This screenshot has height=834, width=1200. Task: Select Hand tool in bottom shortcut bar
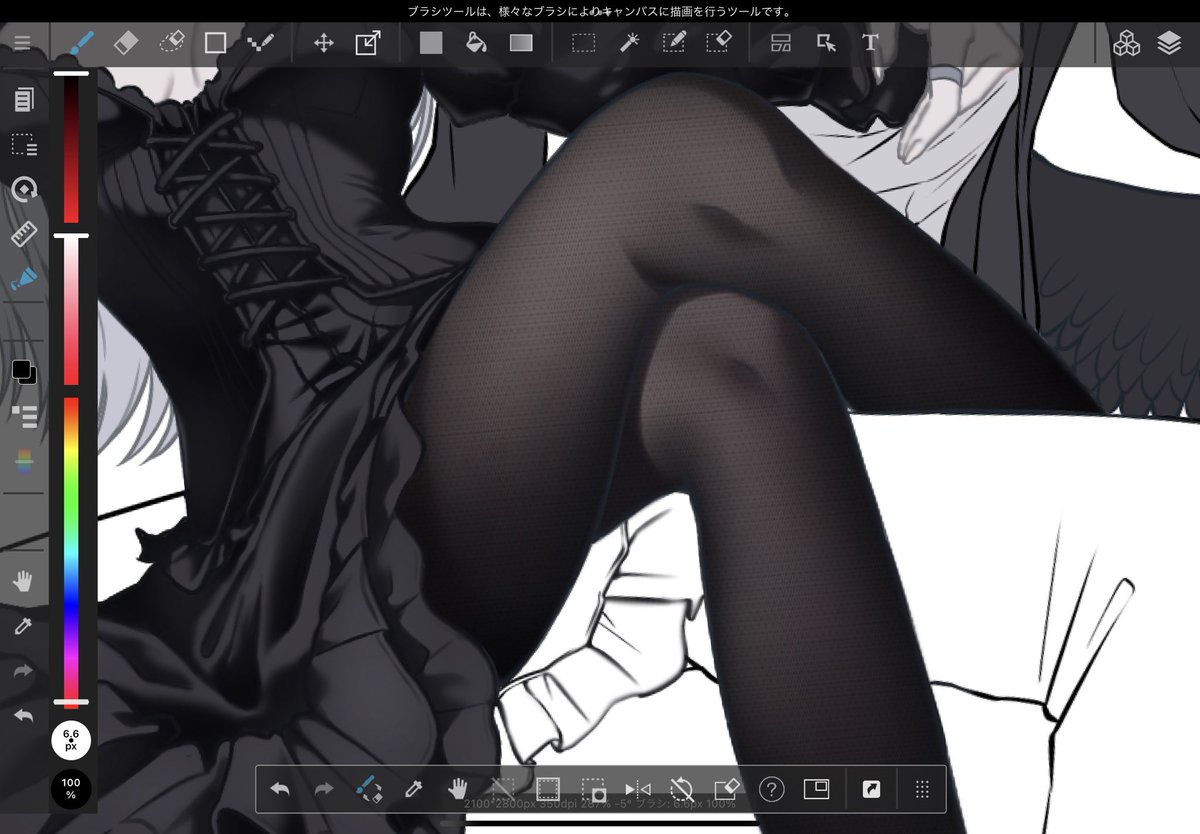[458, 789]
